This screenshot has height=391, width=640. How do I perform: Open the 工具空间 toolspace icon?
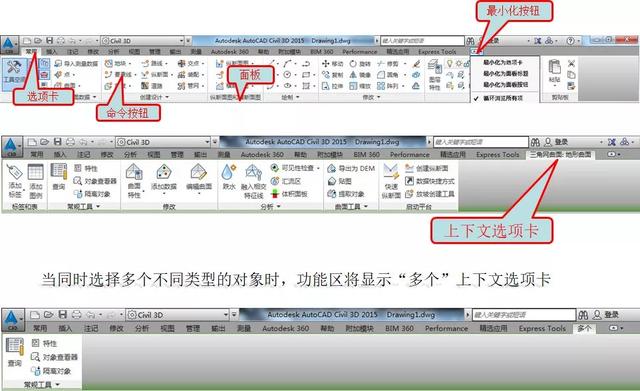[x=14, y=68]
